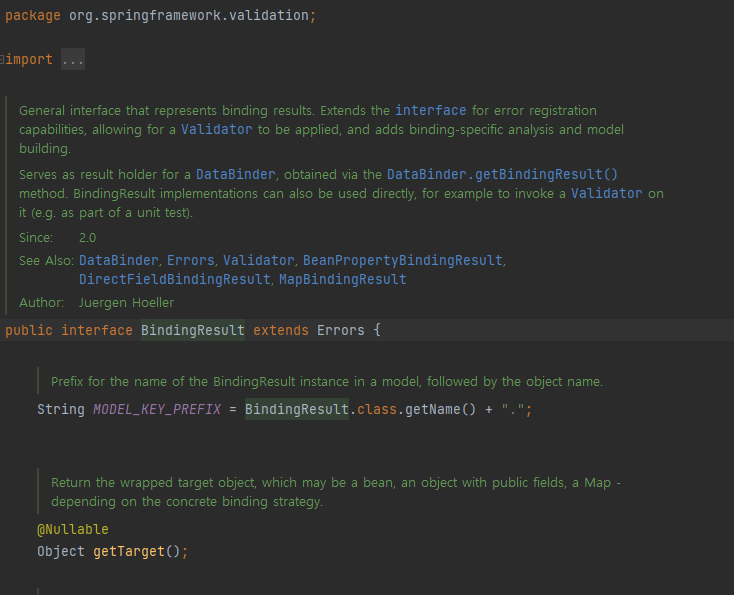
Task: Click the package name org.springframework.validation
Action: 189,15
